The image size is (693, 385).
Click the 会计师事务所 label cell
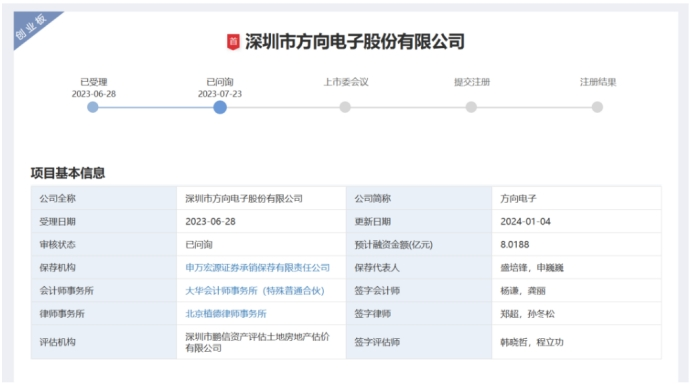pyautogui.click(x=104, y=290)
